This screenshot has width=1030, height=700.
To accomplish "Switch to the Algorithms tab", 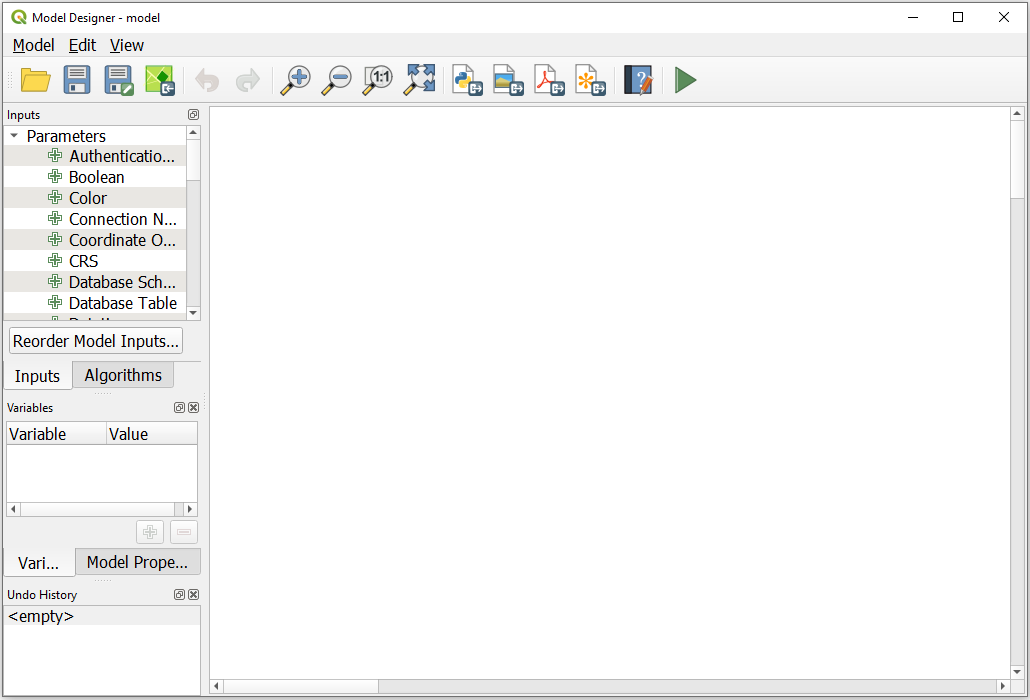I will coord(123,375).
